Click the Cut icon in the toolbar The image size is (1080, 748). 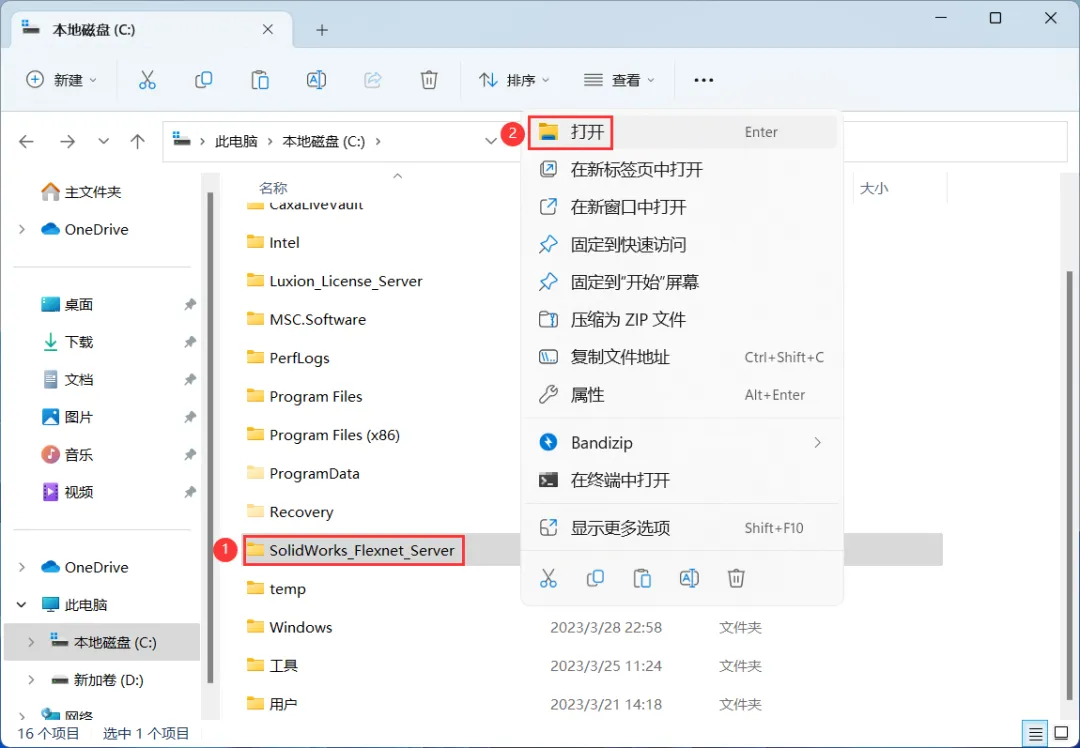pyautogui.click(x=147, y=80)
